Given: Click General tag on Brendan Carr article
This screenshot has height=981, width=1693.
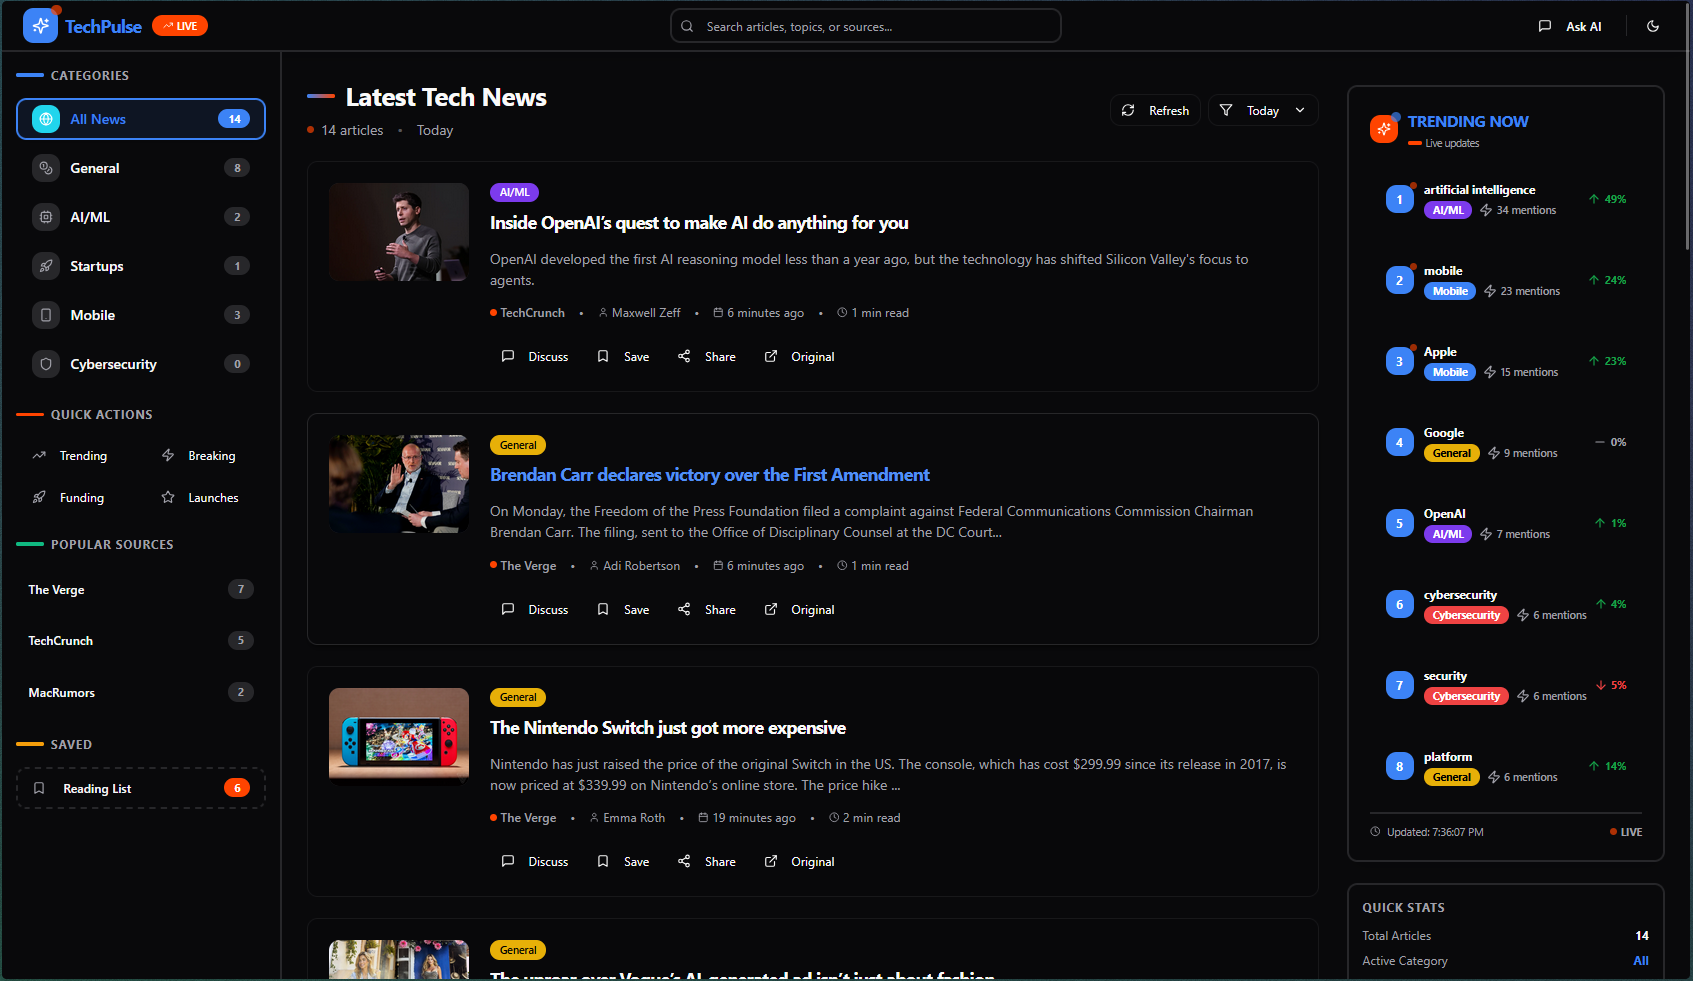Looking at the screenshot, I should pyautogui.click(x=518, y=445).
